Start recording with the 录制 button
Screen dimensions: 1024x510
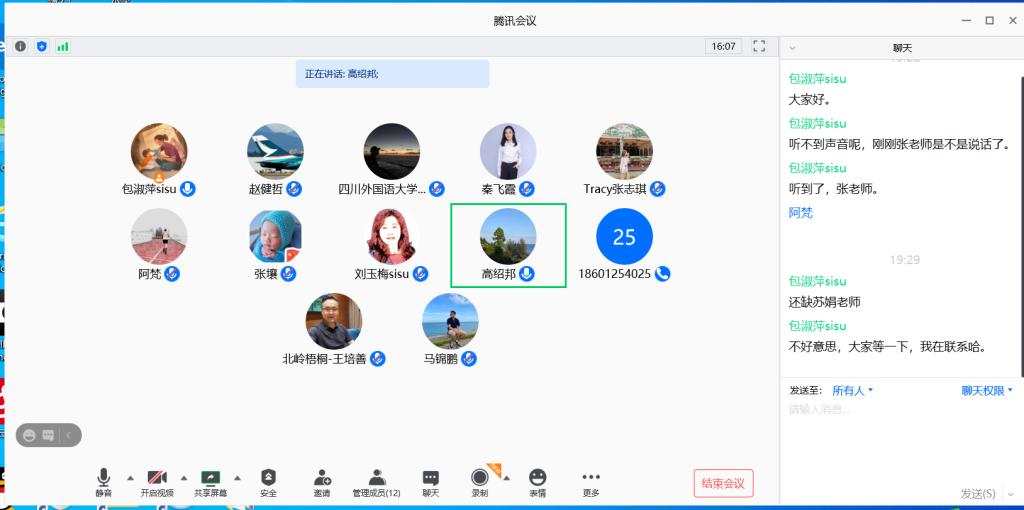coord(480,482)
